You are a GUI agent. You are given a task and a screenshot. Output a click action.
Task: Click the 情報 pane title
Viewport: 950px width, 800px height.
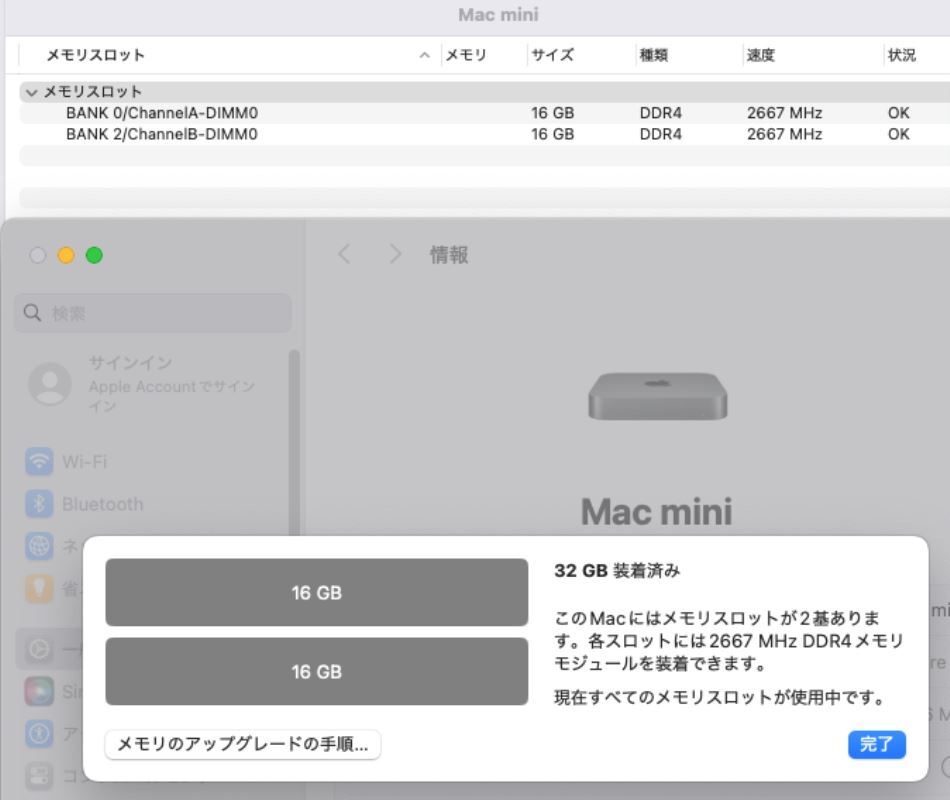pyautogui.click(x=449, y=255)
